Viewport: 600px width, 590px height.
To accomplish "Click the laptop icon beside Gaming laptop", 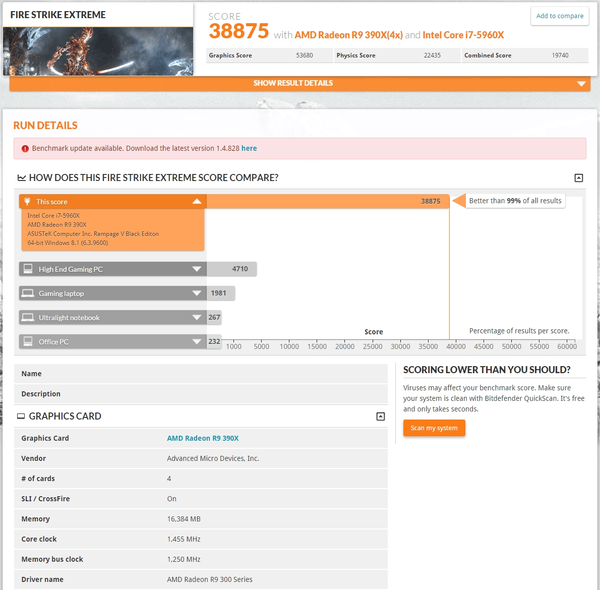I will point(28,293).
